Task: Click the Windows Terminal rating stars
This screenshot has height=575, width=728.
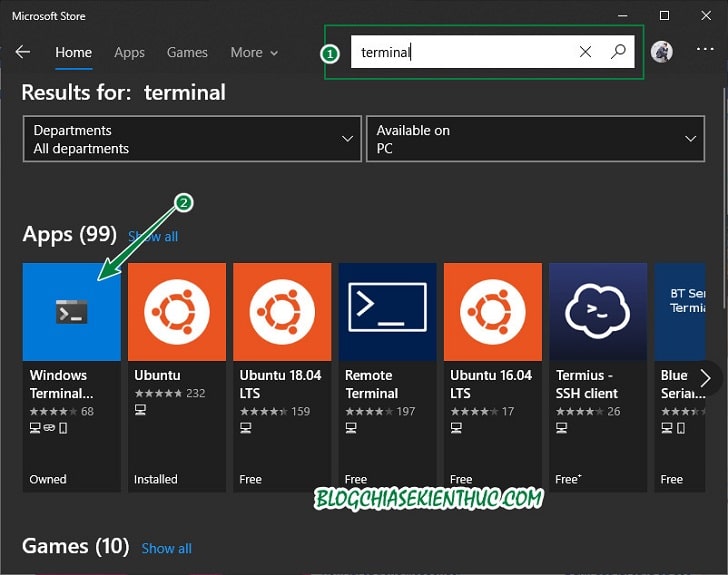Action: (53, 412)
